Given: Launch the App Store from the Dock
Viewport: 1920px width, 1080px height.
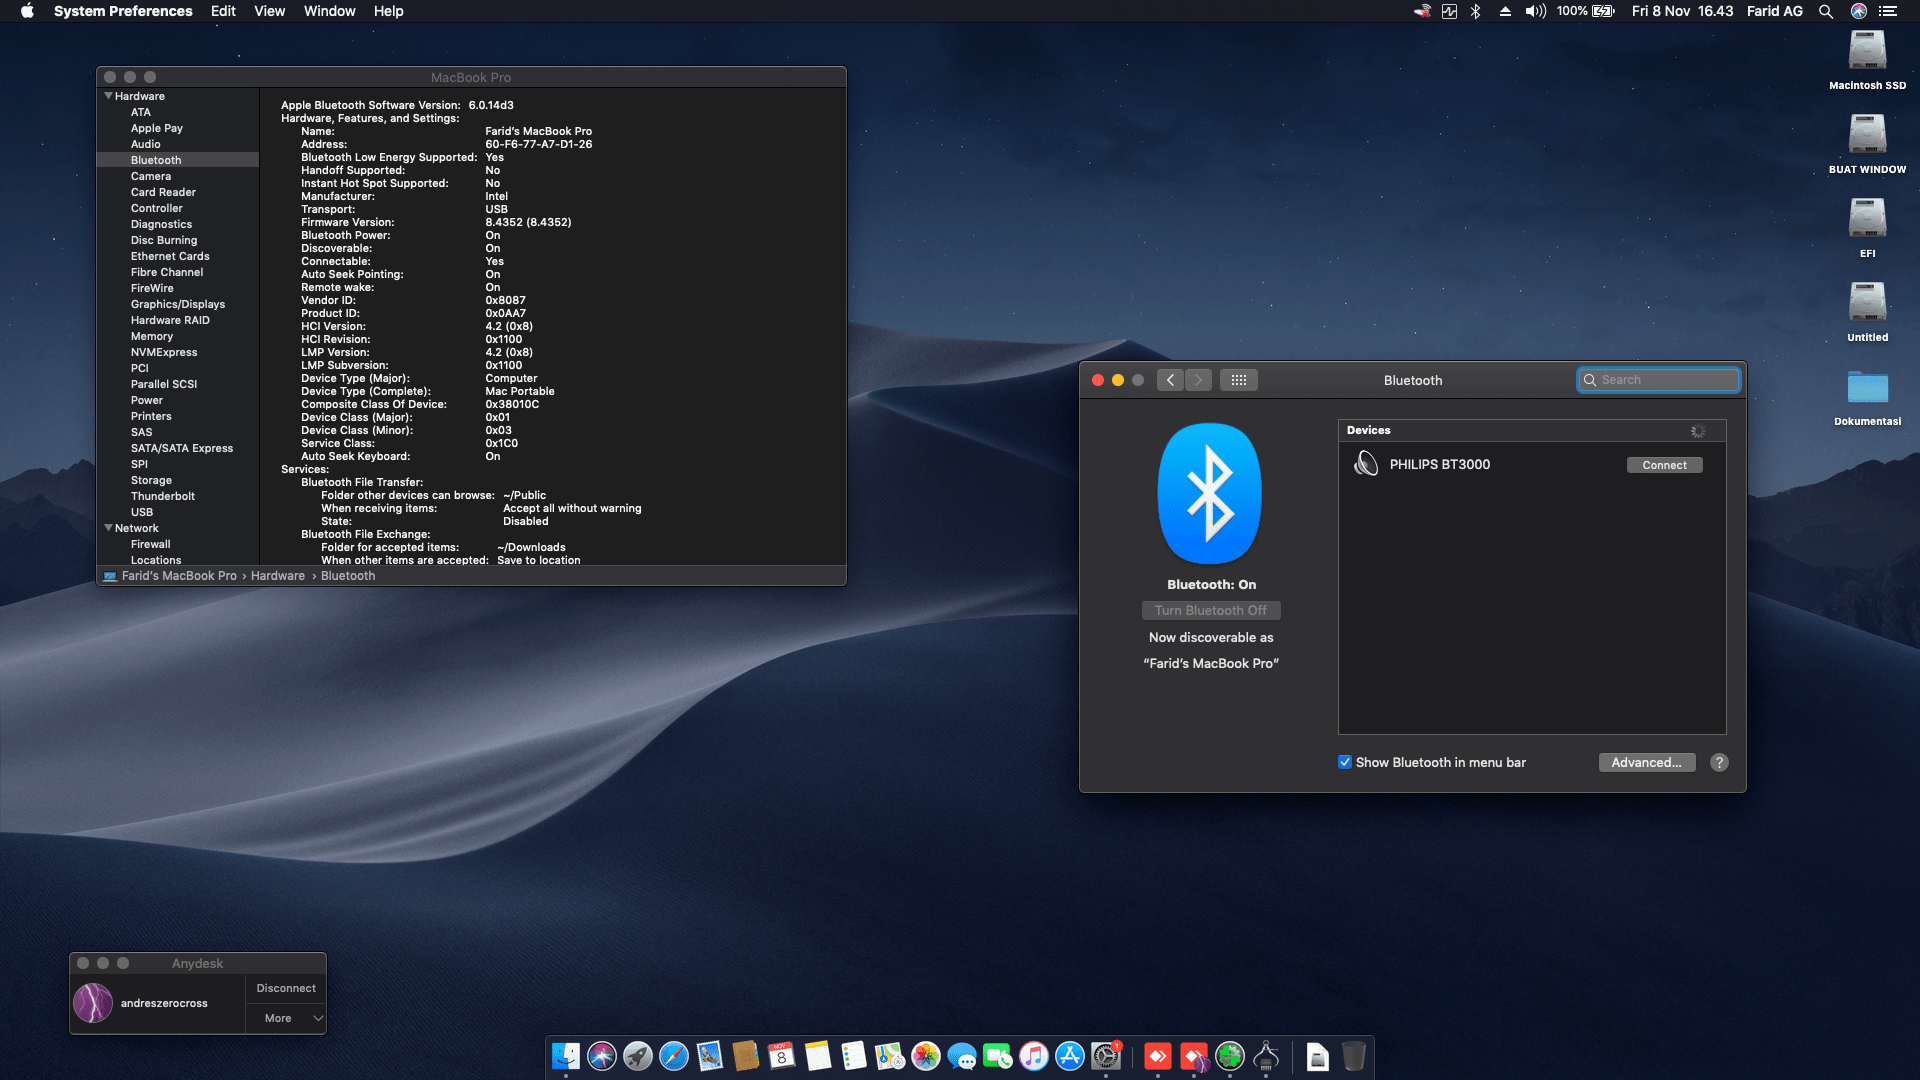Looking at the screenshot, I should [x=1071, y=1057].
